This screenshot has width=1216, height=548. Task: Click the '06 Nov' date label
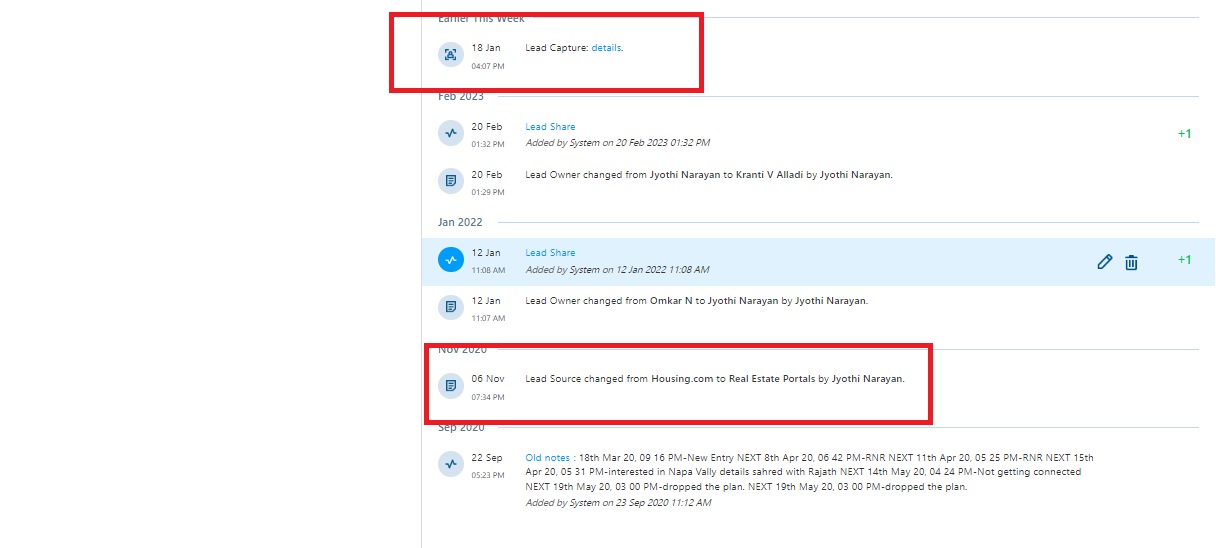[x=488, y=379]
